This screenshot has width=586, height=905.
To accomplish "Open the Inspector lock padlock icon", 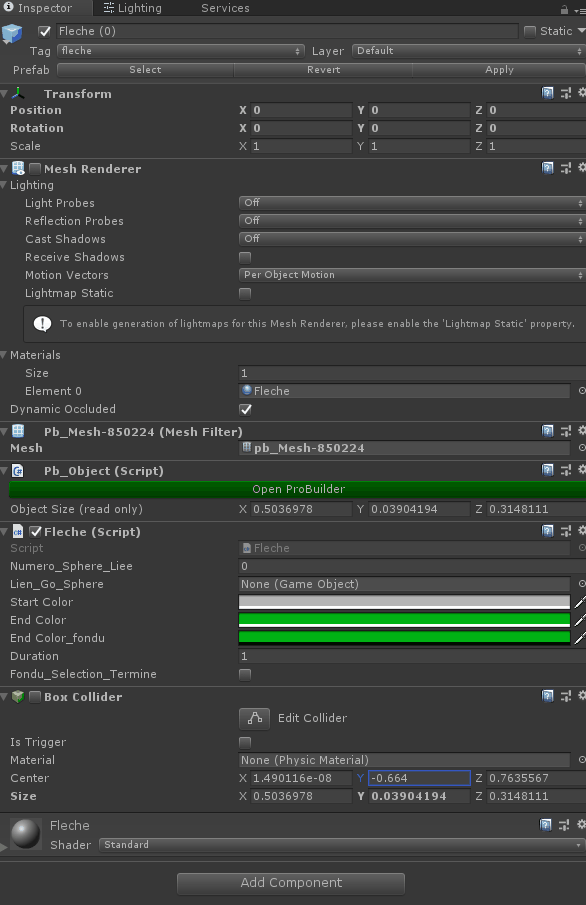I will point(564,8).
